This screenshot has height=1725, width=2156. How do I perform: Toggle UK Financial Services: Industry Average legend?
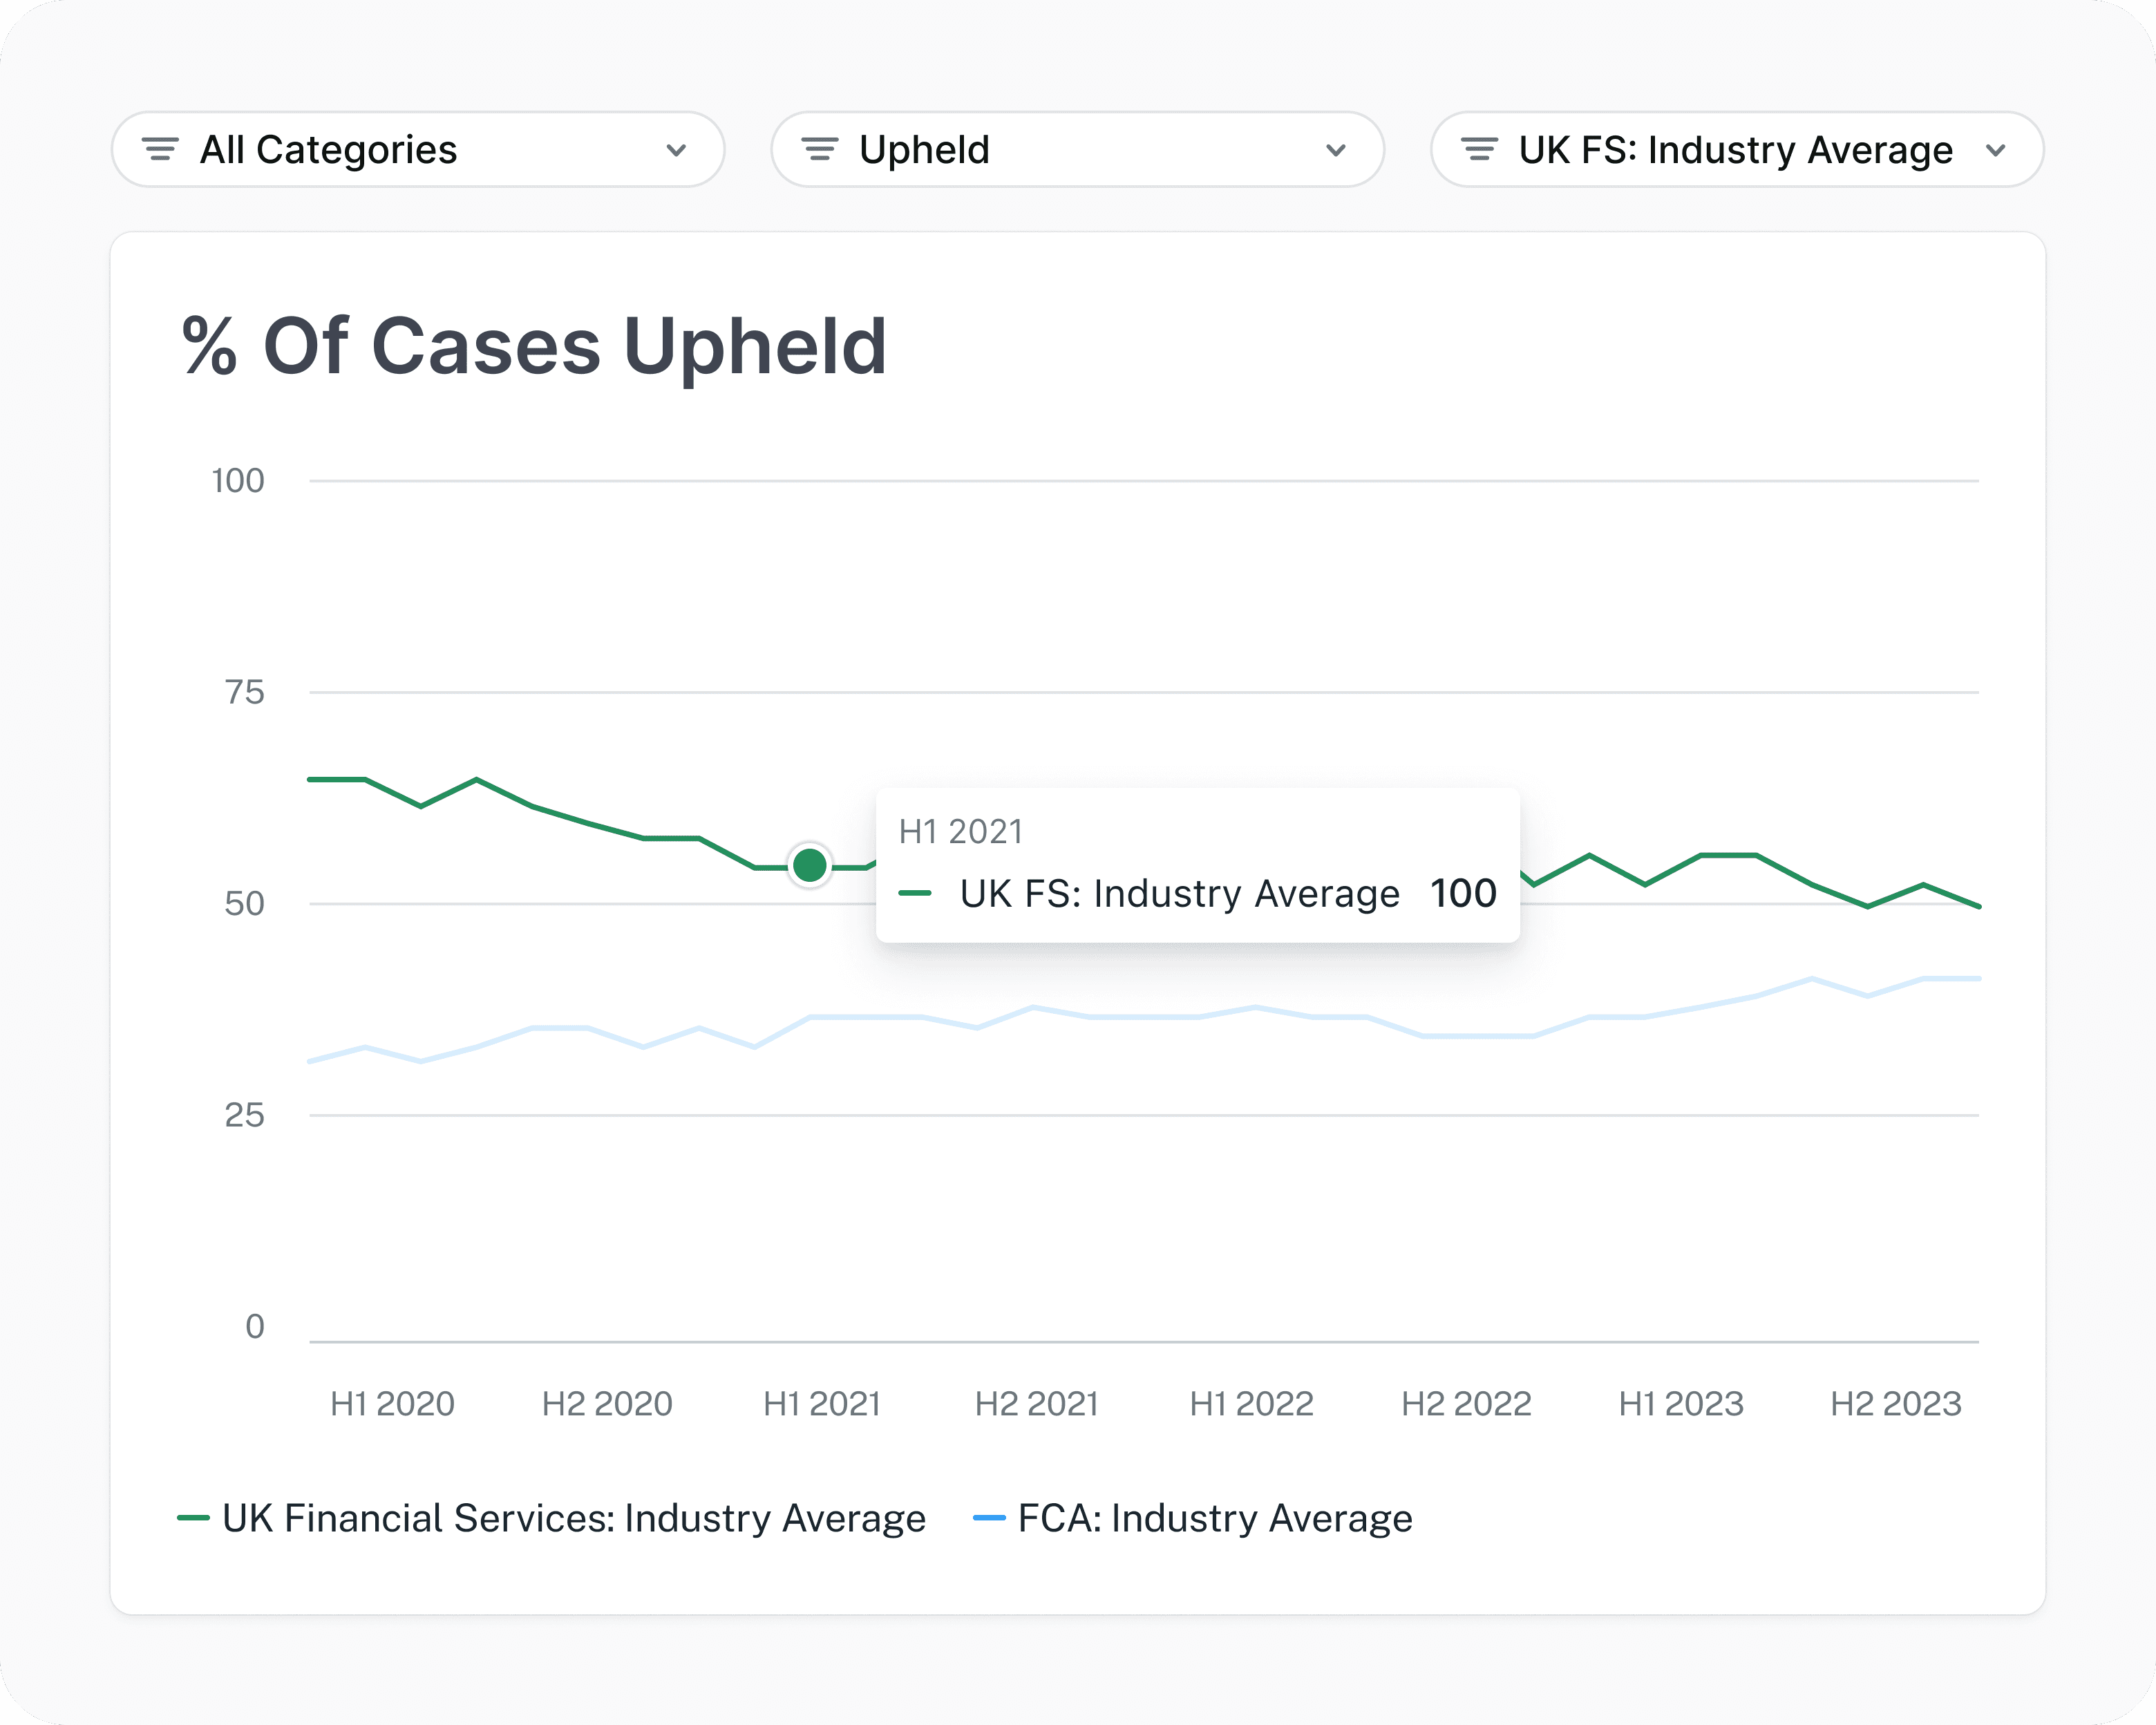[573, 1518]
